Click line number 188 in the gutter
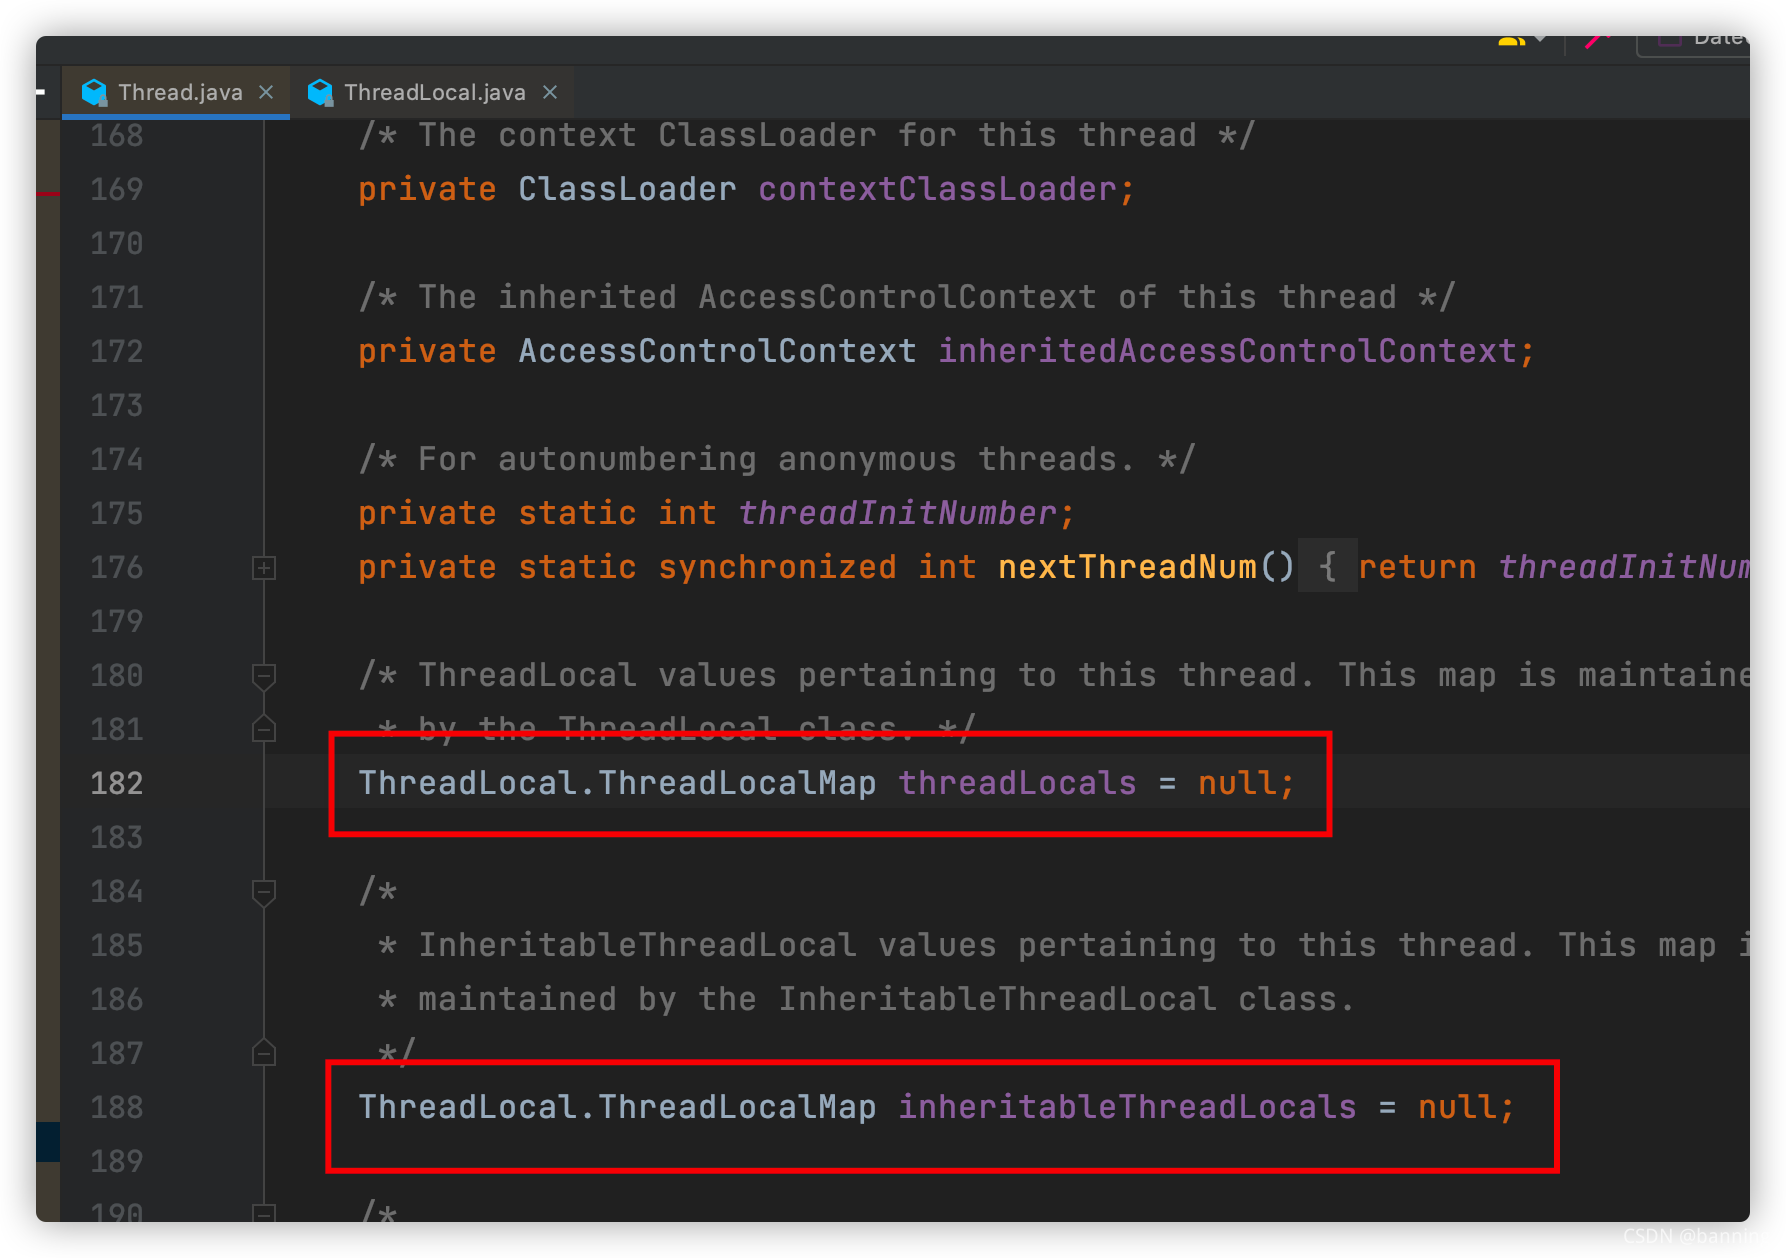 point(117,1107)
